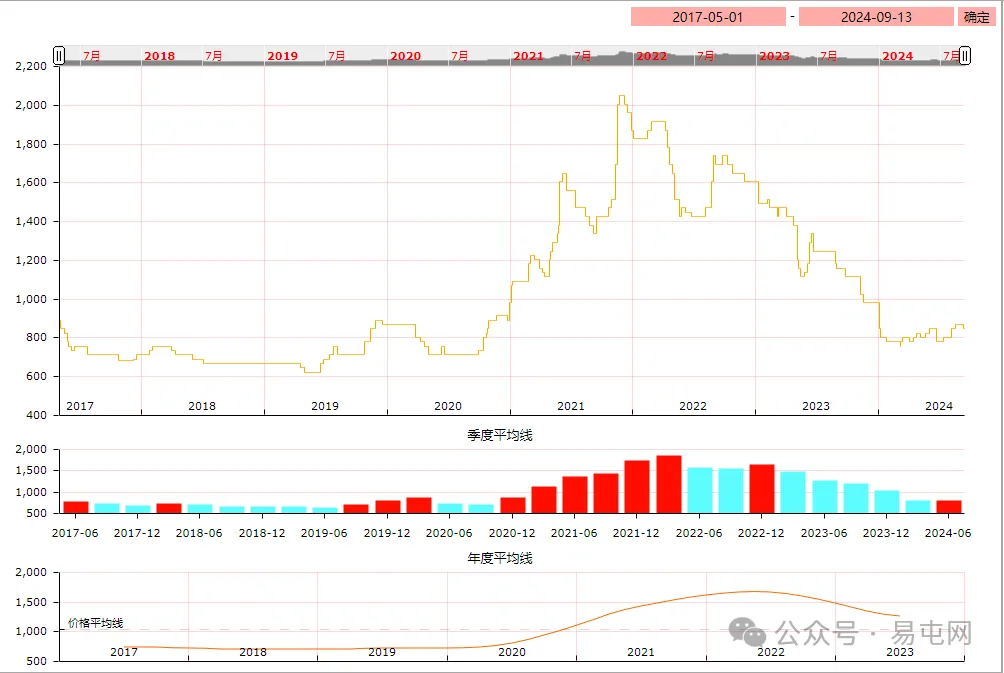
Task: Click red 2019 marker in range selector
Action: [x=282, y=56]
